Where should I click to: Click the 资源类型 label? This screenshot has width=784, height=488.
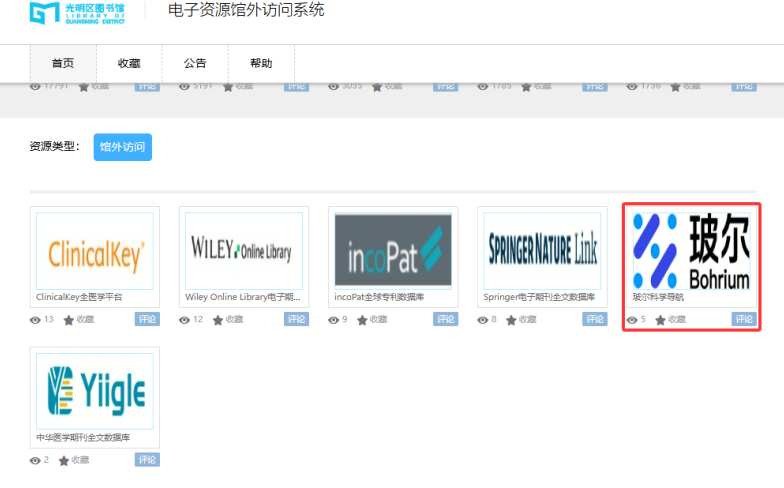(x=54, y=146)
